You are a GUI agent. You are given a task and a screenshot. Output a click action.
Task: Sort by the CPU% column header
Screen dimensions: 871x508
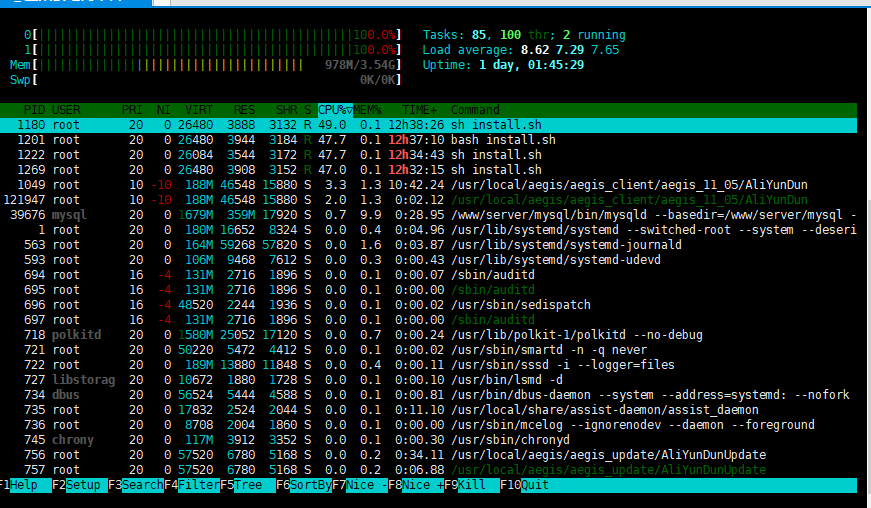(x=336, y=110)
